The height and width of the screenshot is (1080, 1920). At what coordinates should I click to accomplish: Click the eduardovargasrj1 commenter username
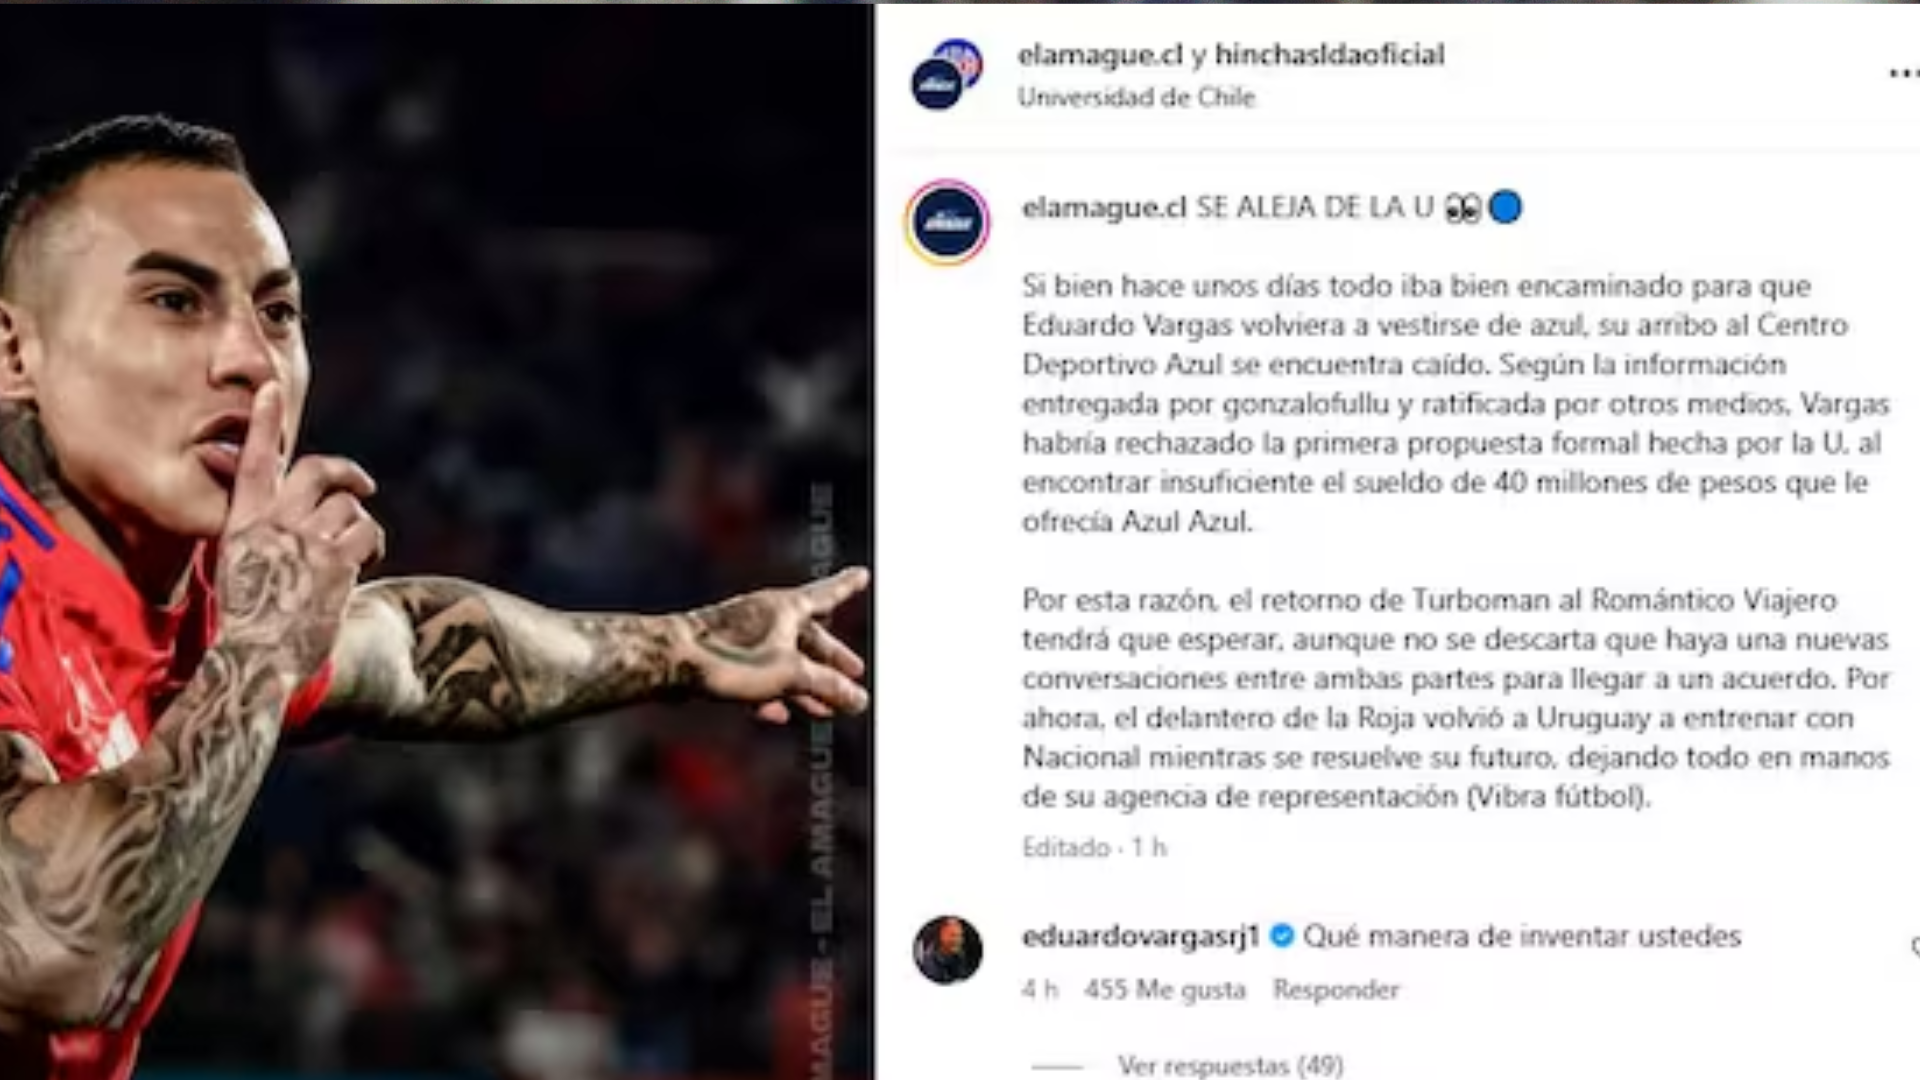(x=1140, y=936)
